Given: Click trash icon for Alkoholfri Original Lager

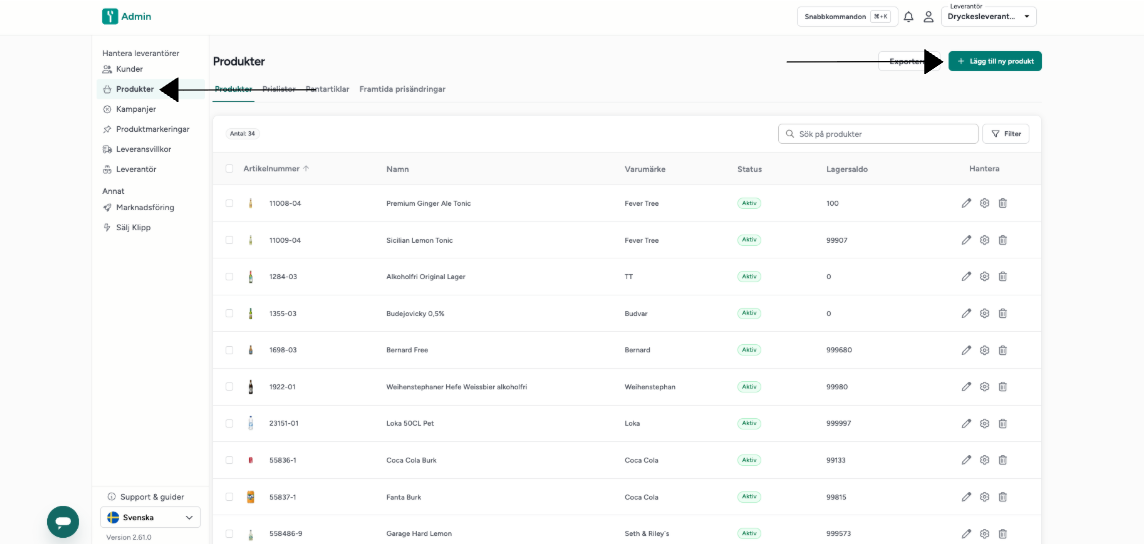Looking at the screenshot, I should tap(1002, 276).
